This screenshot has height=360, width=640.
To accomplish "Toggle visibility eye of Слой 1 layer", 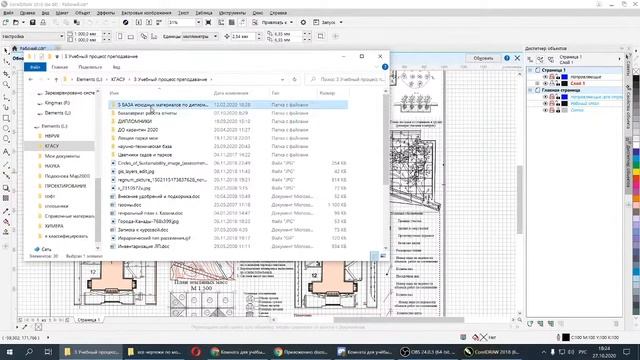I will [x=545, y=83].
